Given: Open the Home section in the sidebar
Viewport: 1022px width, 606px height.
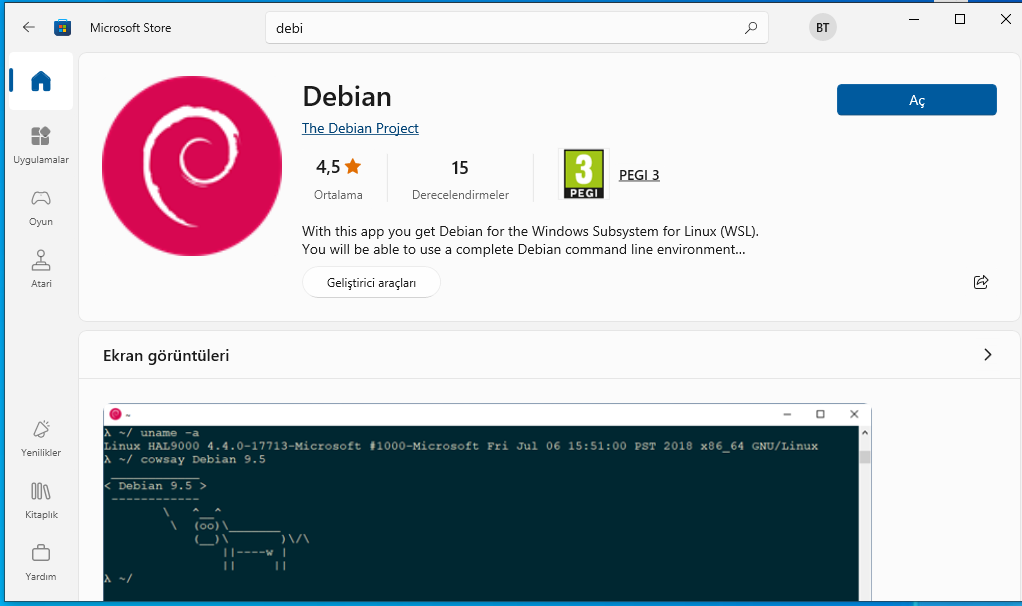Looking at the screenshot, I should [40, 81].
